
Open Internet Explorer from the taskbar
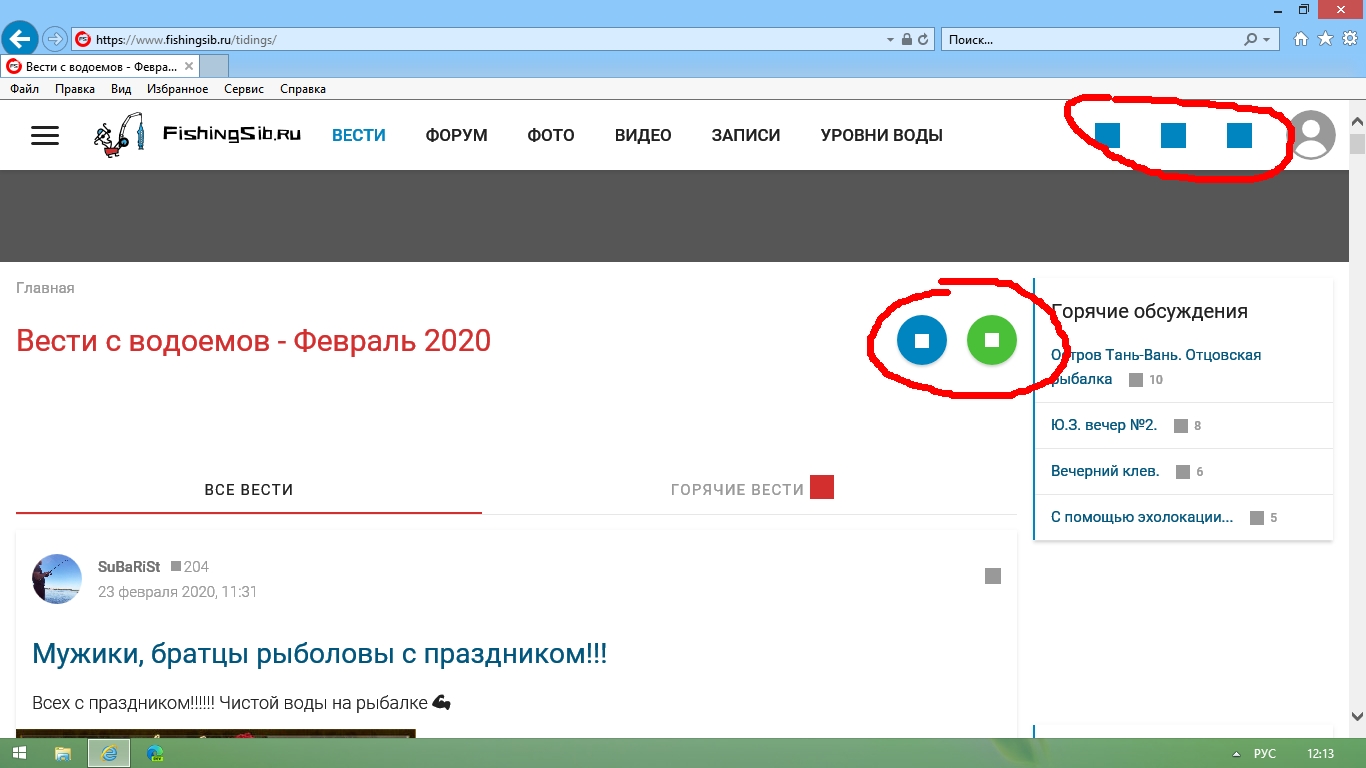(x=109, y=753)
